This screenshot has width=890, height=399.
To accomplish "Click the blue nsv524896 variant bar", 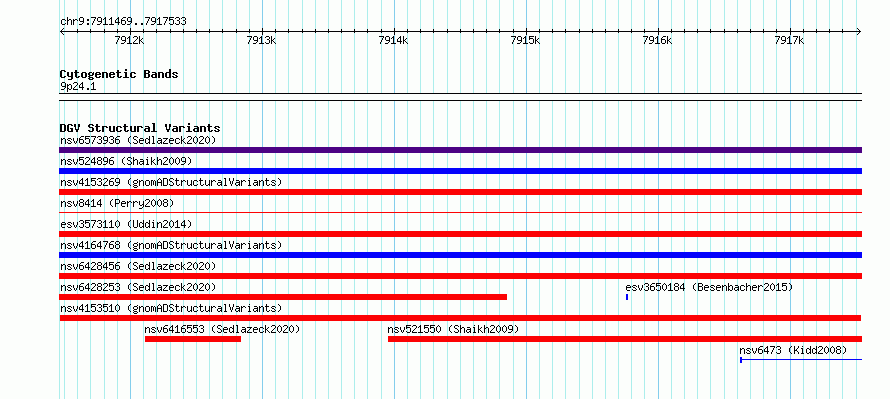I will tap(460, 171).
